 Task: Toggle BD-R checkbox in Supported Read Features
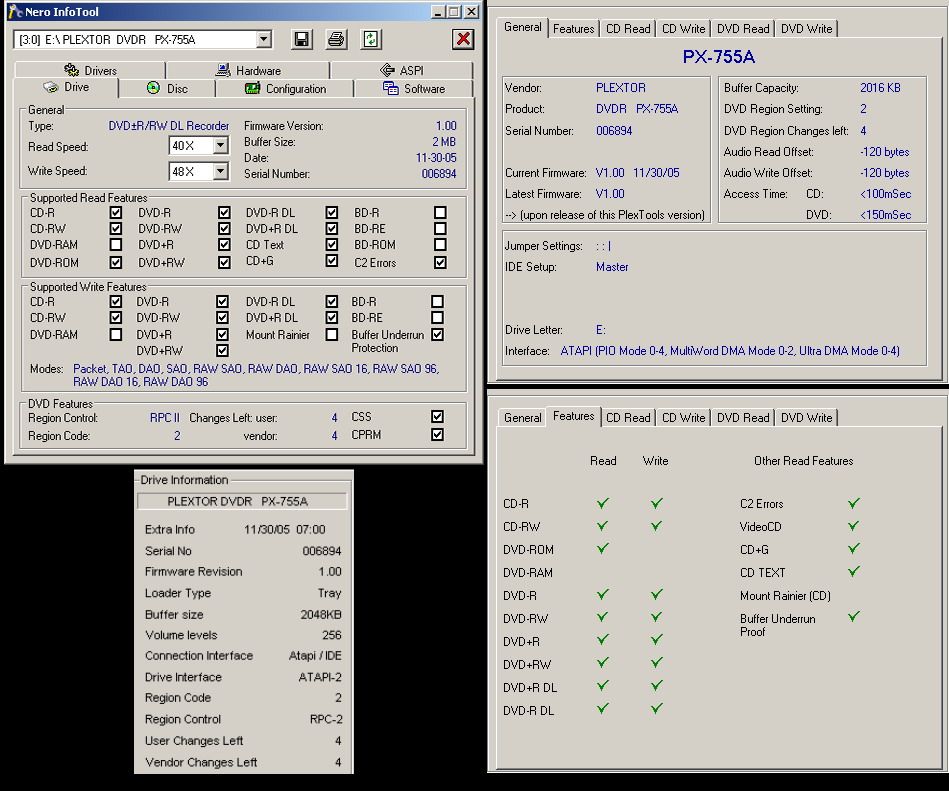click(x=440, y=212)
